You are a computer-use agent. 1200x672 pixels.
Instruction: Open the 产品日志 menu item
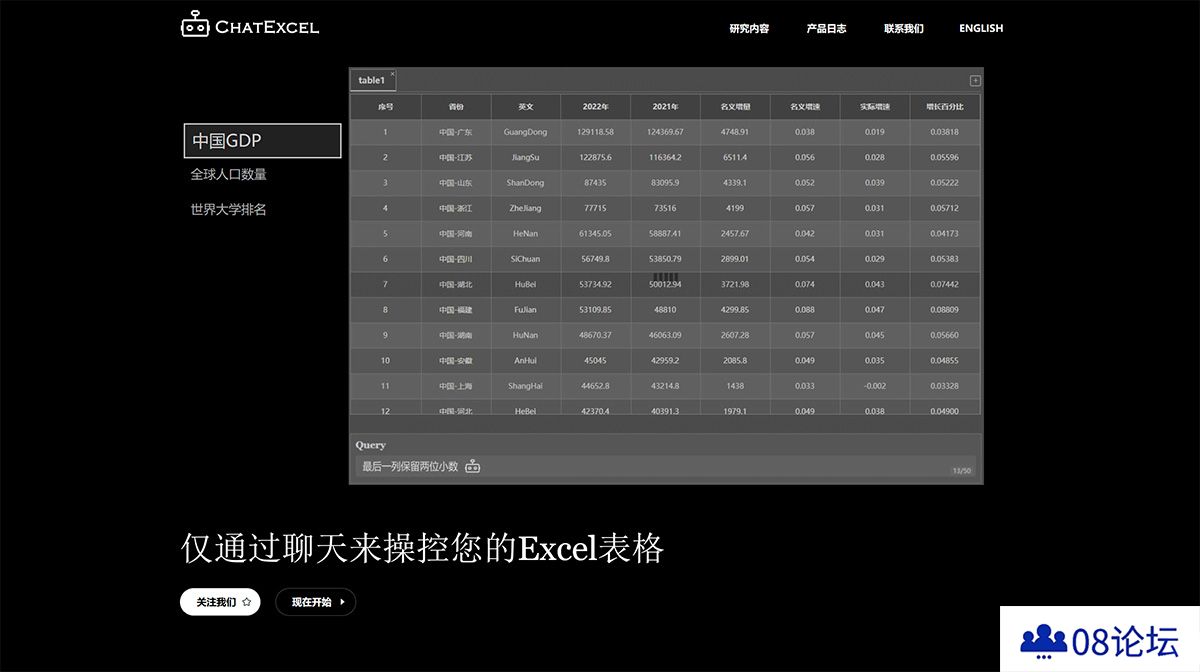point(826,28)
